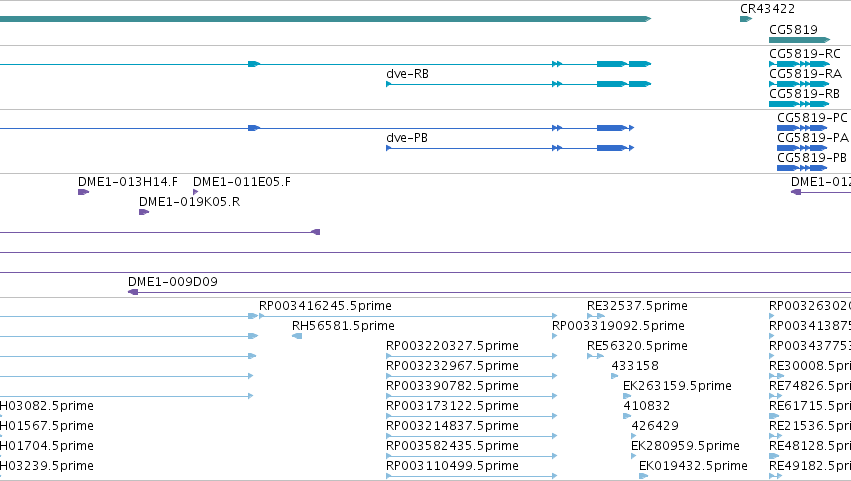Click the RP003110499.5prime EST label

point(452,466)
